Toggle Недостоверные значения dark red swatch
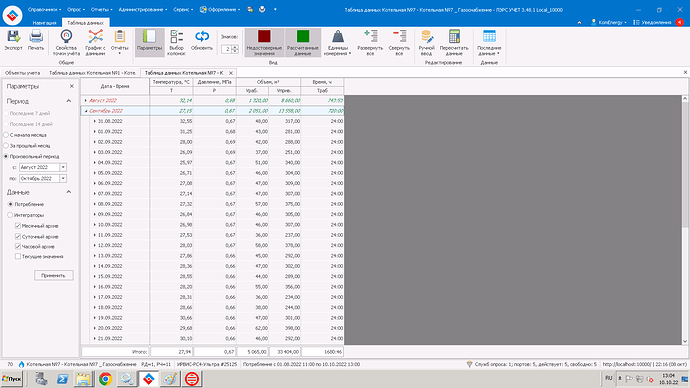690x388 pixels. pyautogui.click(x=264, y=36)
